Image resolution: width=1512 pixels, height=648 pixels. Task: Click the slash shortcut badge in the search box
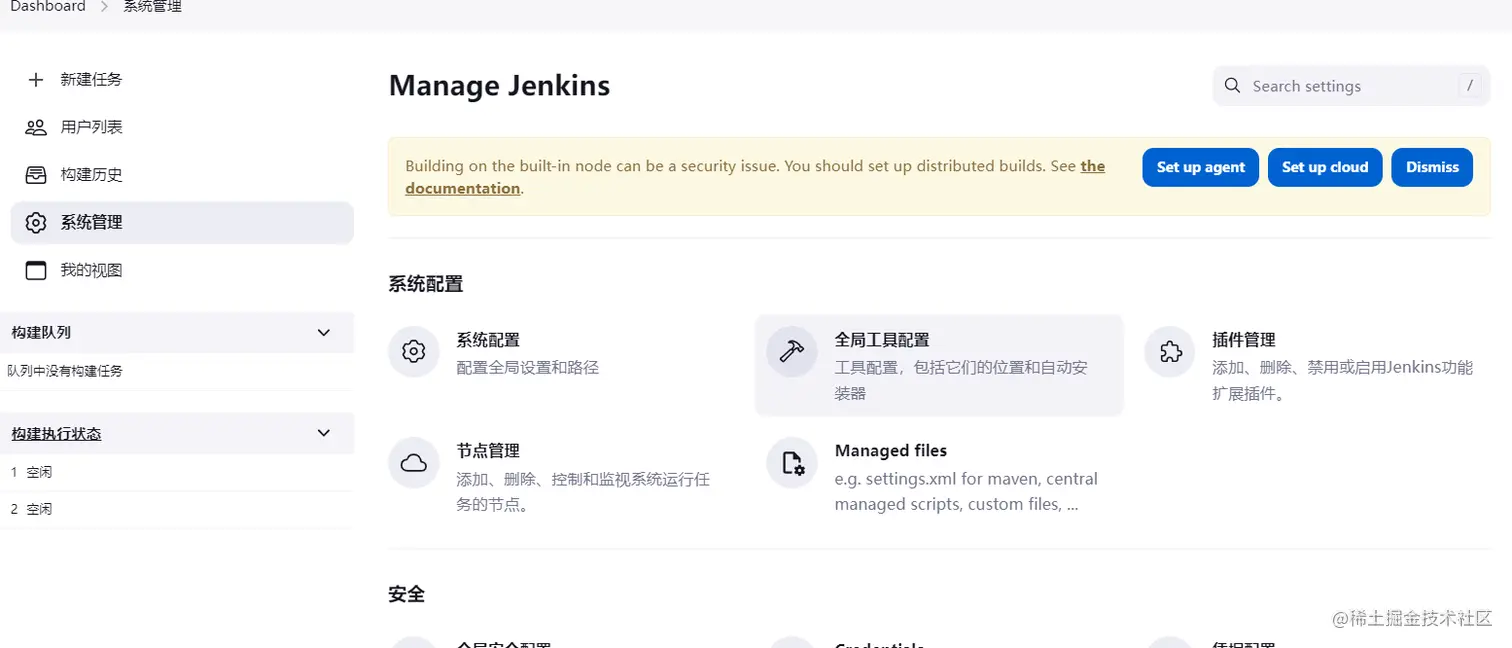click(x=1469, y=86)
